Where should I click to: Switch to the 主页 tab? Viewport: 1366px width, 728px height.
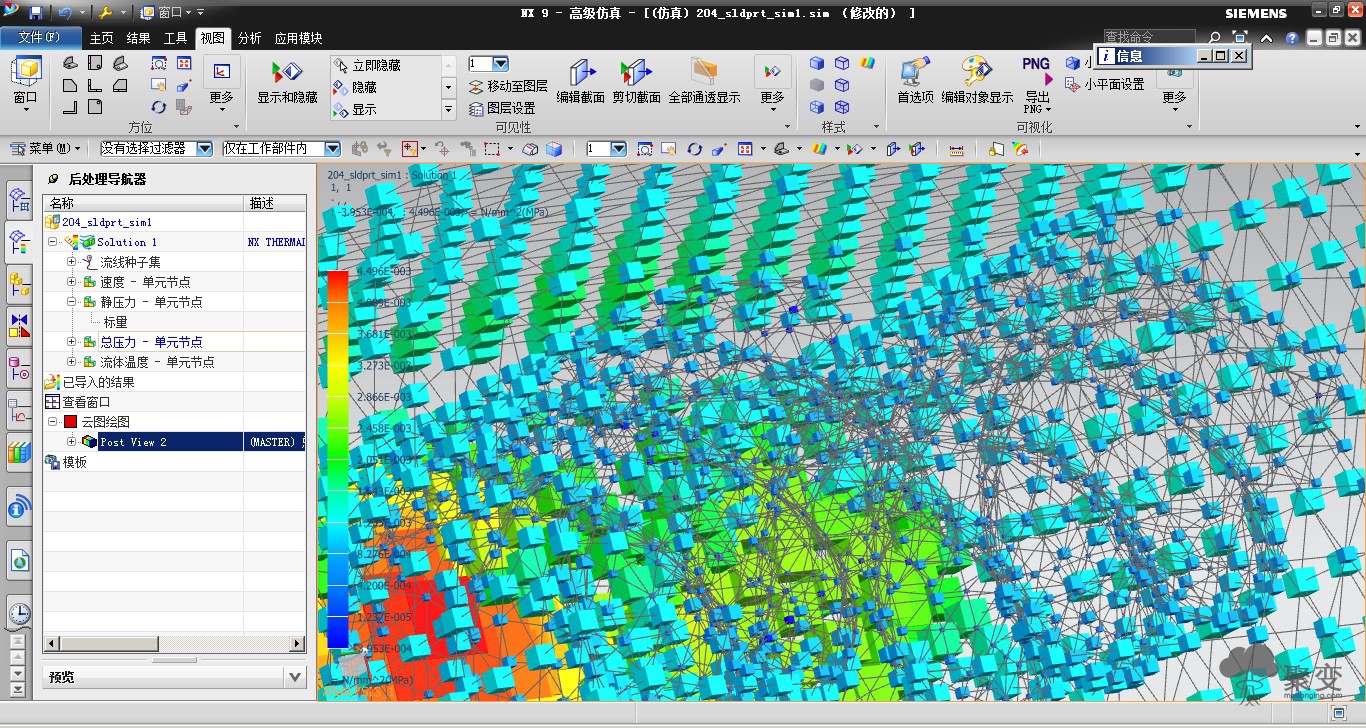coord(102,39)
